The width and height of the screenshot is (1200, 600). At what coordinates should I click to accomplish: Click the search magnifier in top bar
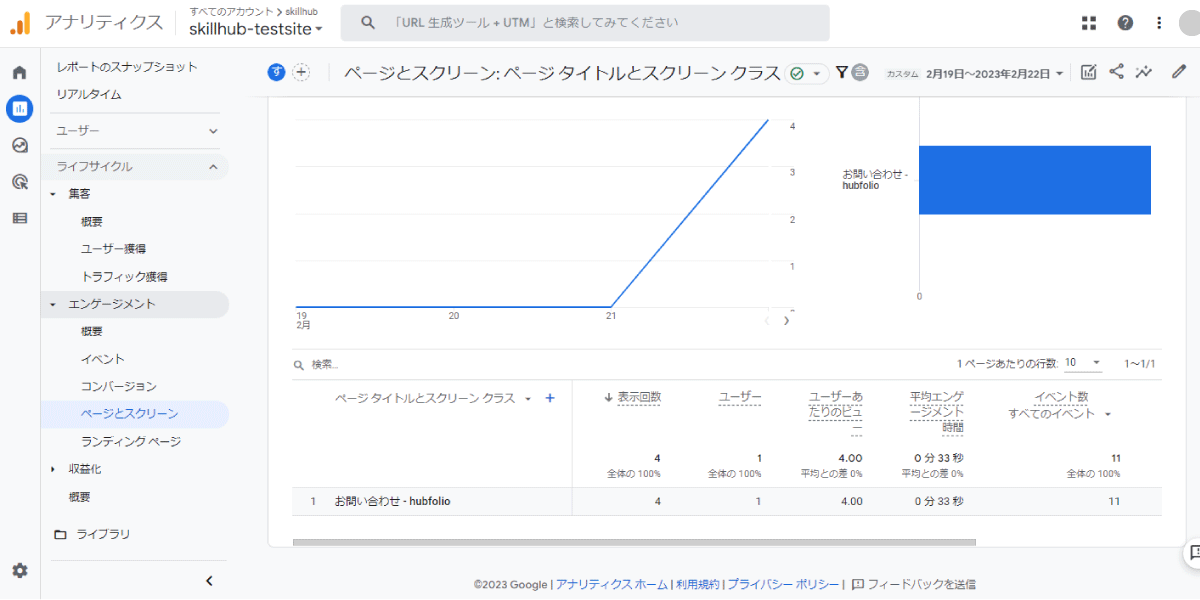click(368, 23)
